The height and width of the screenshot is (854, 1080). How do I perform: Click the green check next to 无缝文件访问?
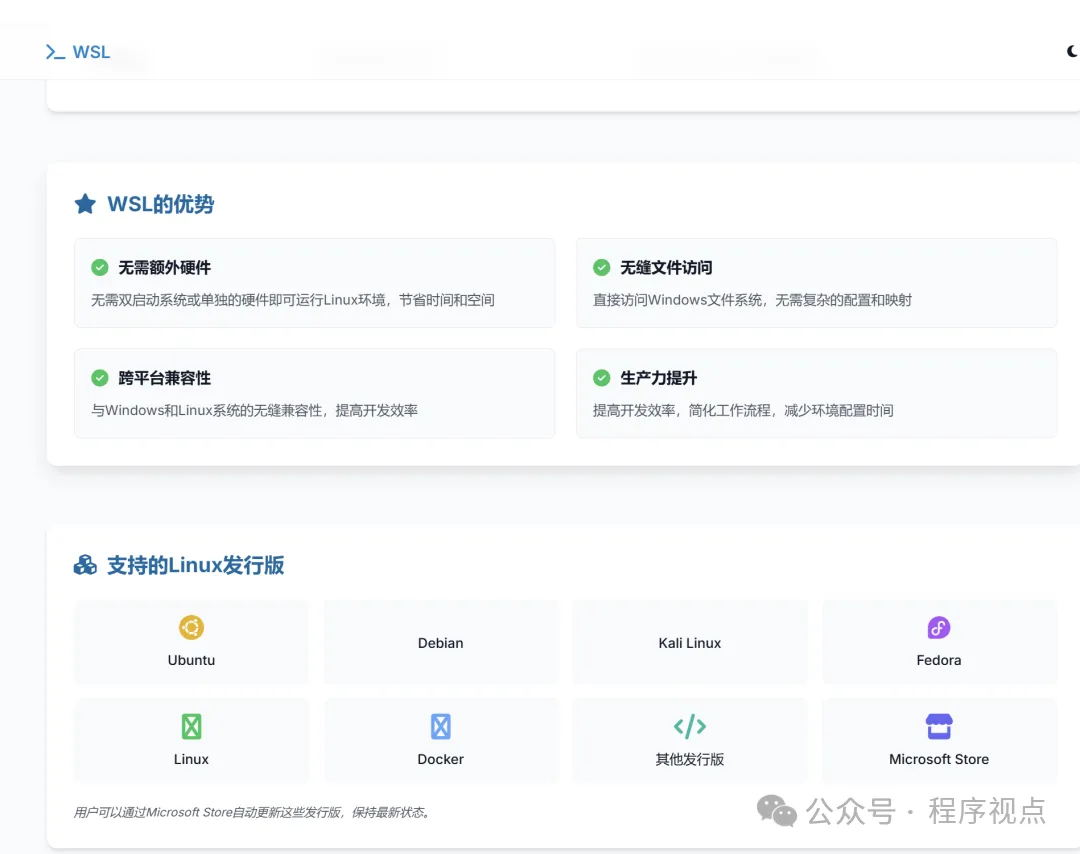point(601,267)
